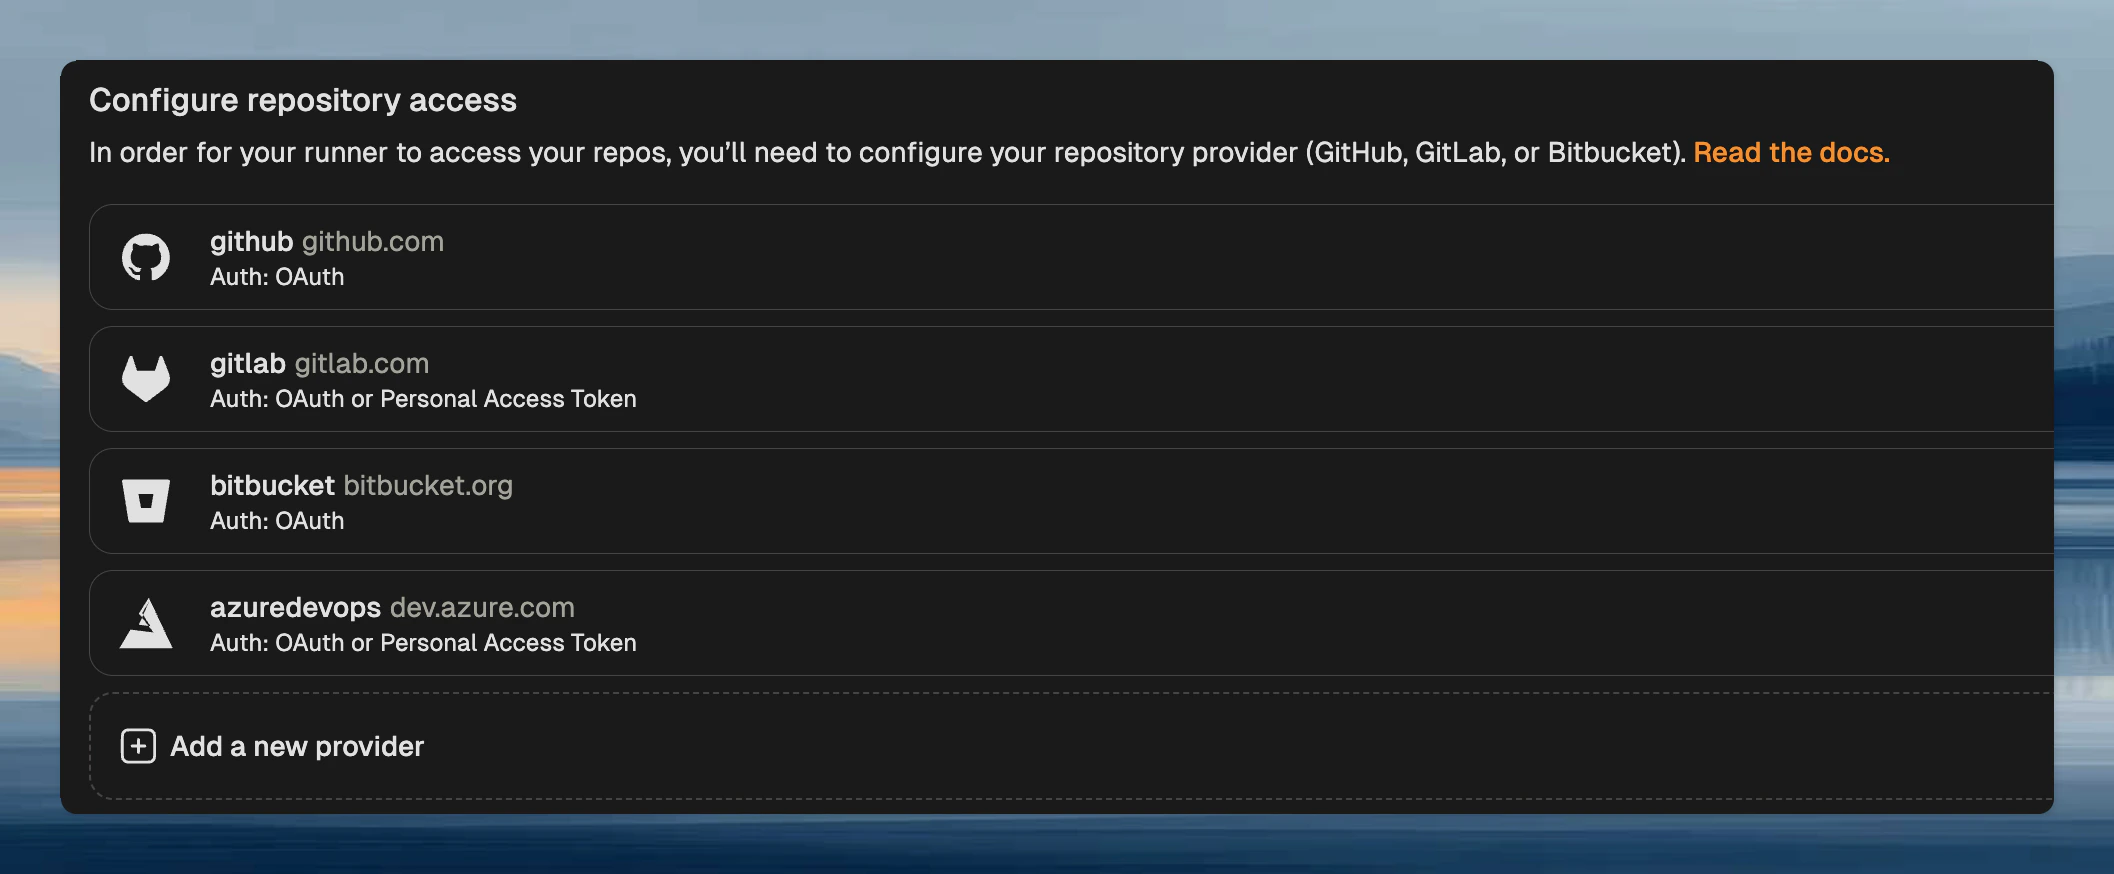Click the 'bitbucket.org' domain text
The height and width of the screenshot is (874, 2114).
[428, 486]
